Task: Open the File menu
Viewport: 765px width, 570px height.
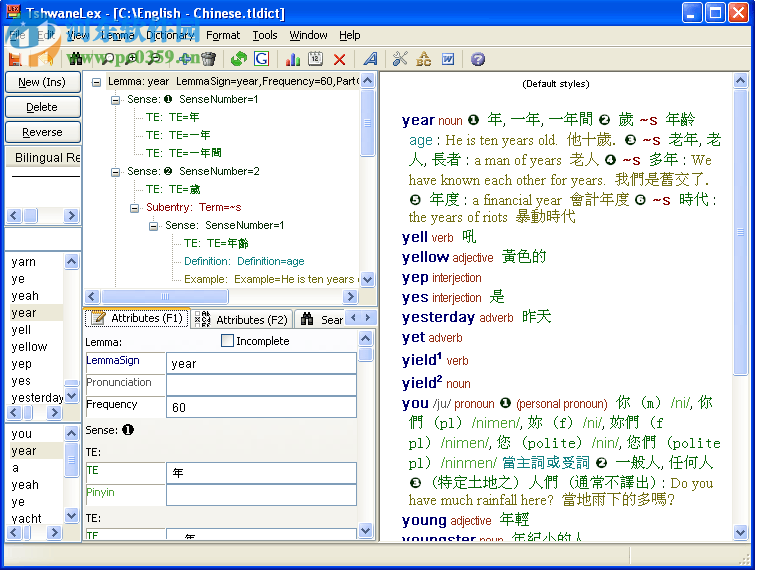Action: 17,35
